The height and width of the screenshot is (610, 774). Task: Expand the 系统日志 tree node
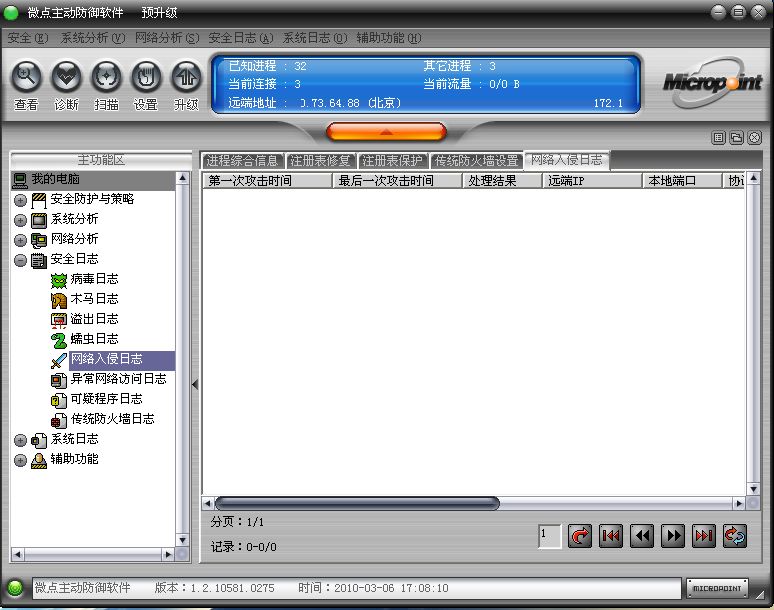point(20,440)
